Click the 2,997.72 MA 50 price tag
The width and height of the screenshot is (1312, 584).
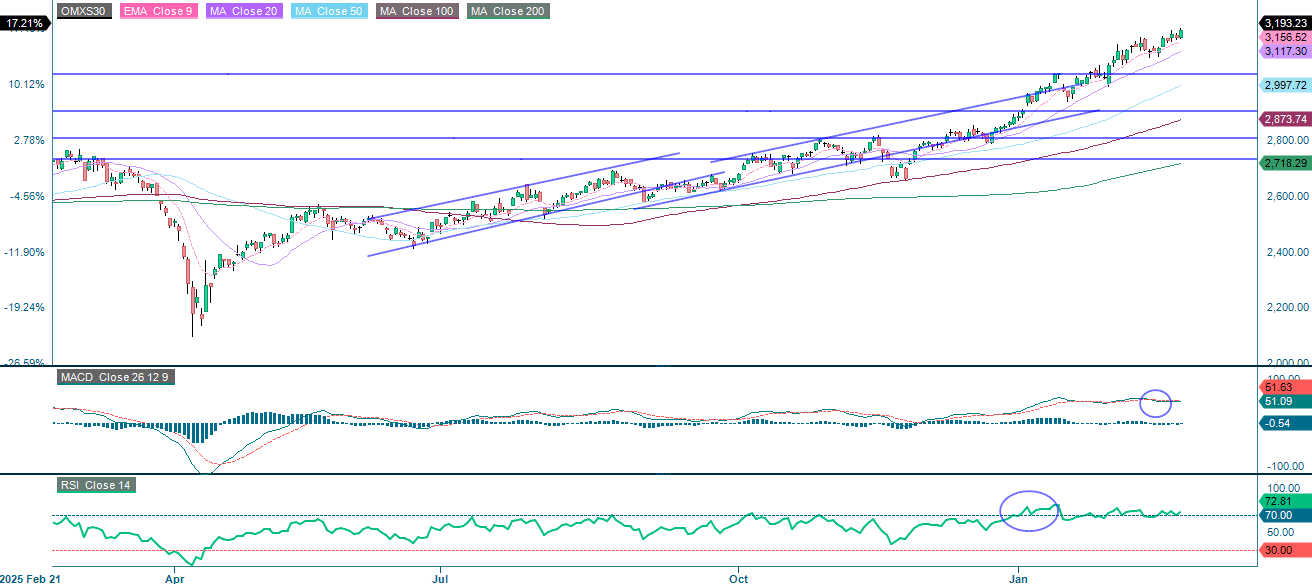(1286, 86)
